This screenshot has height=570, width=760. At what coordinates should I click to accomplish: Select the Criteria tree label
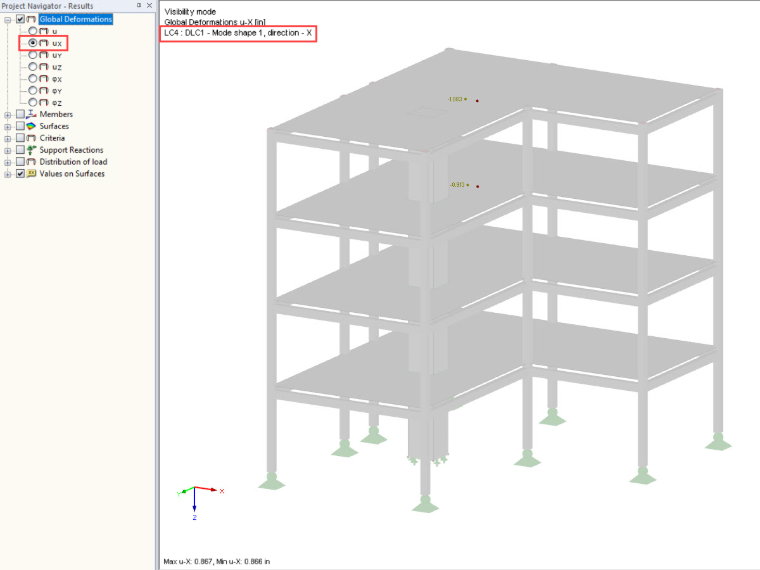(52, 138)
